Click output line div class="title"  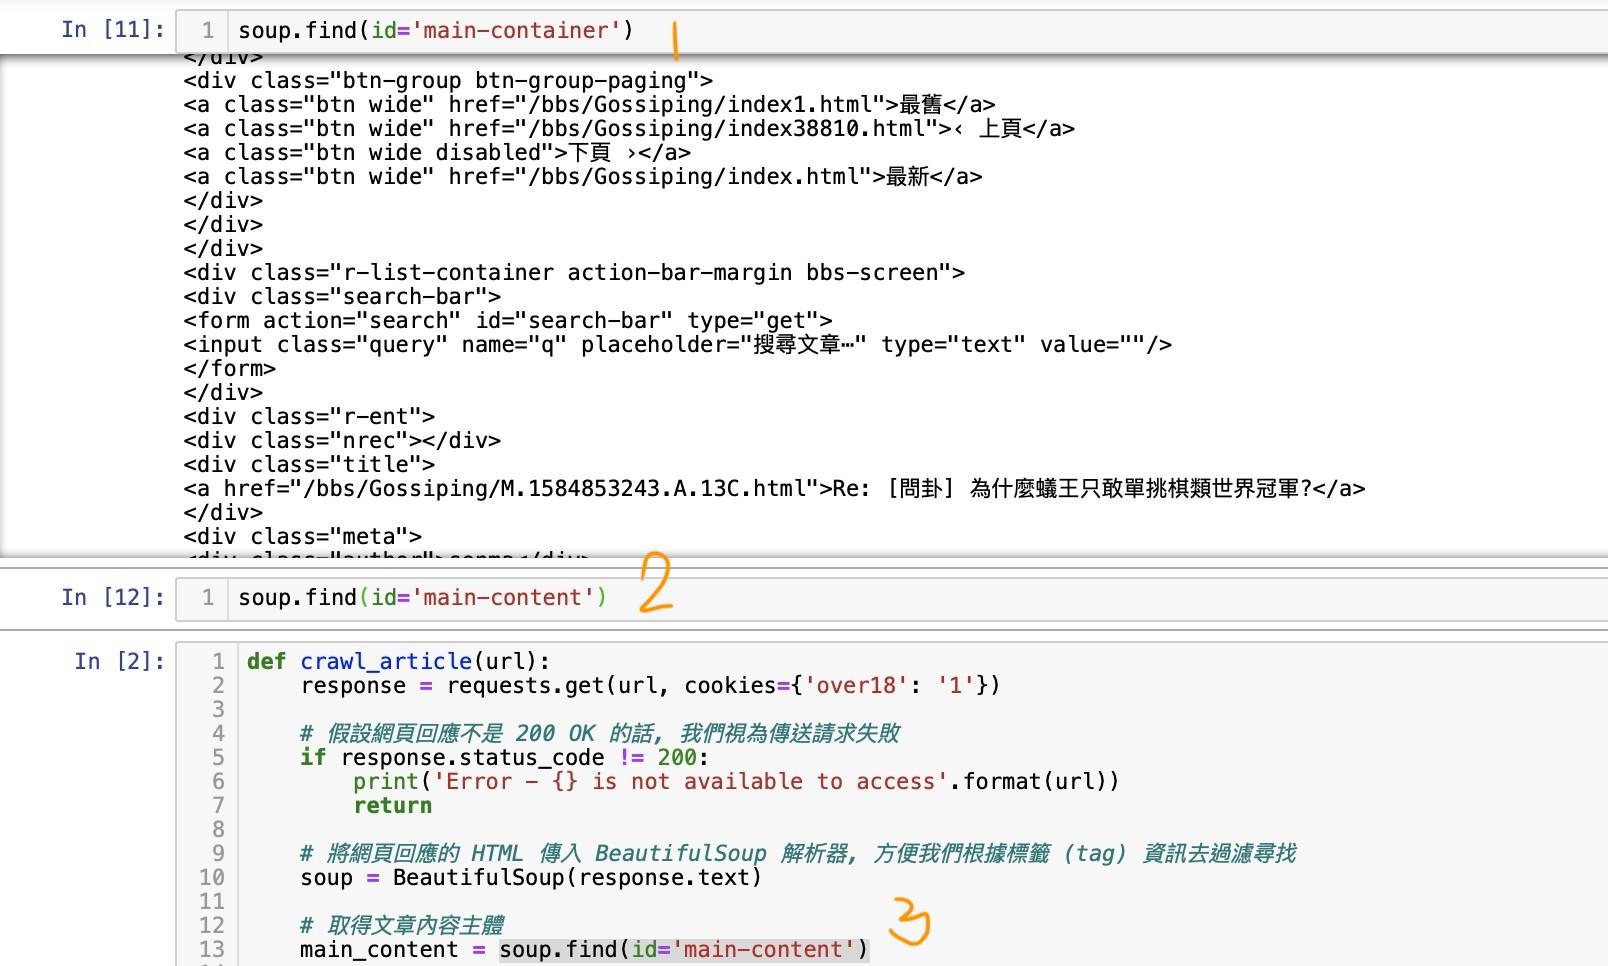coord(309,464)
